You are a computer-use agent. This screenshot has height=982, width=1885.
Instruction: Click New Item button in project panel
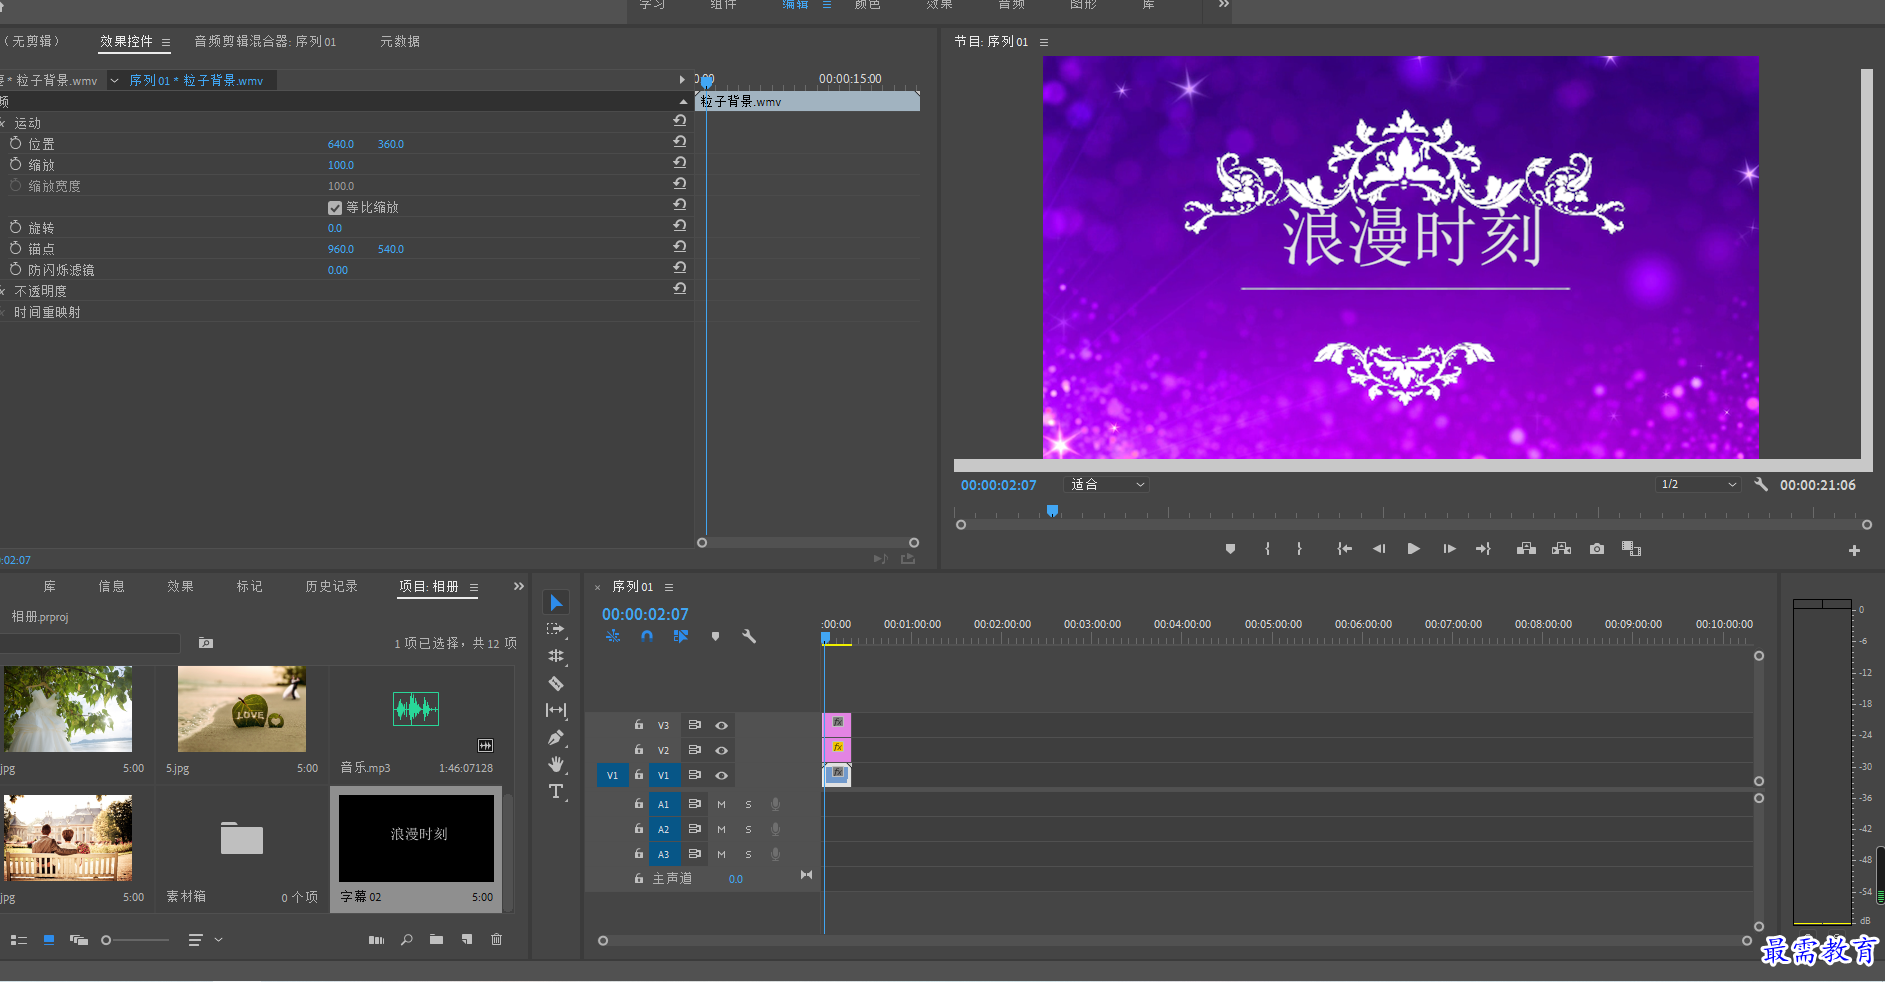tap(467, 940)
